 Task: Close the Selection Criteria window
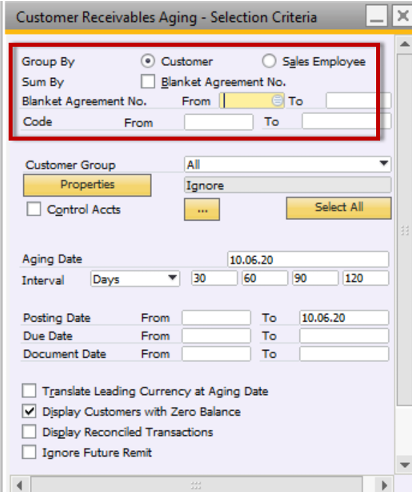click(403, 15)
